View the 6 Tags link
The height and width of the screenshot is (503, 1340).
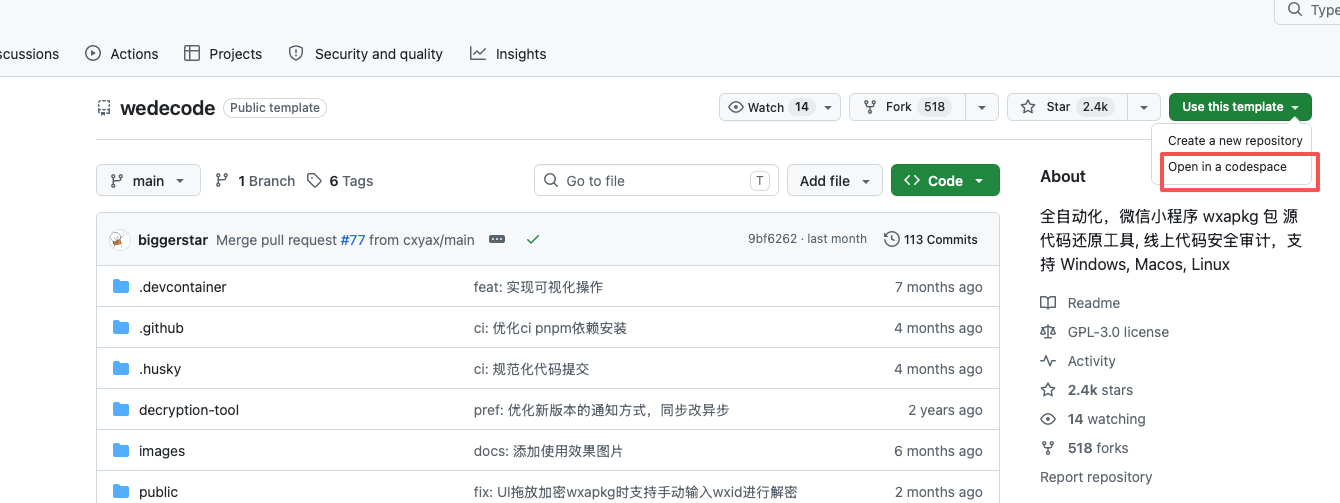[x=340, y=181]
